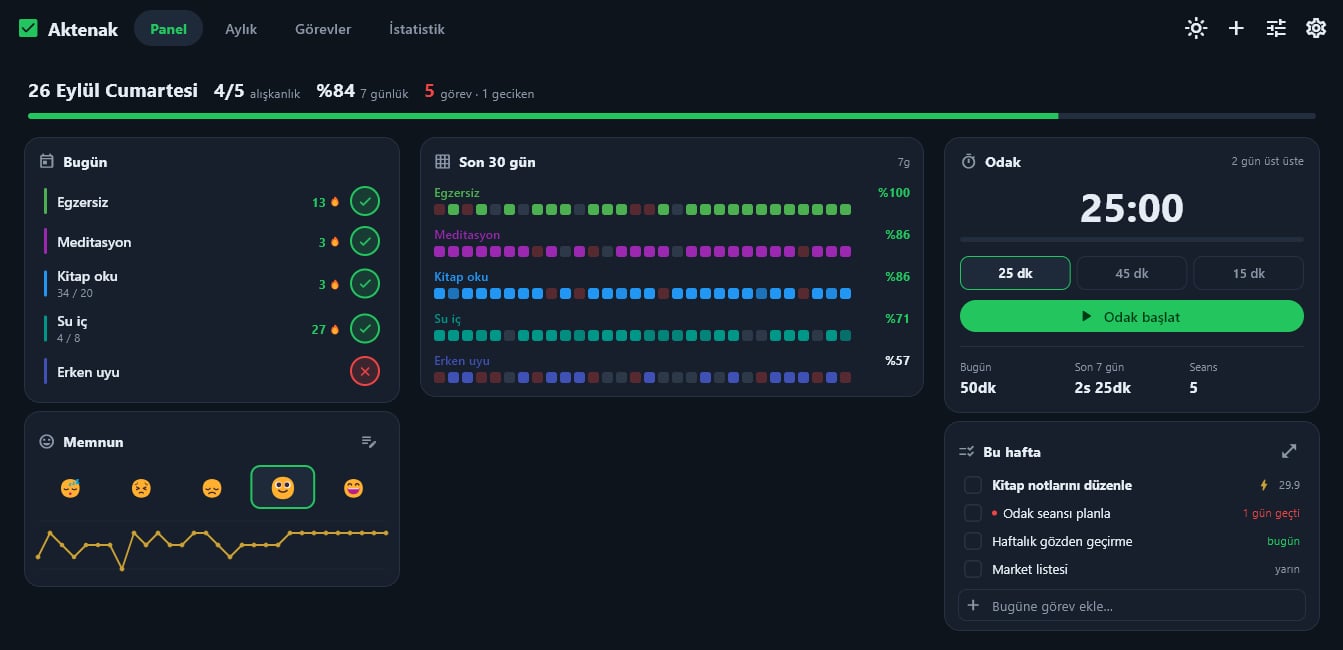This screenshot has height=650, width=1343.
Task: Click the Bugüne görev ekle input field
Action: (1132, 605)
